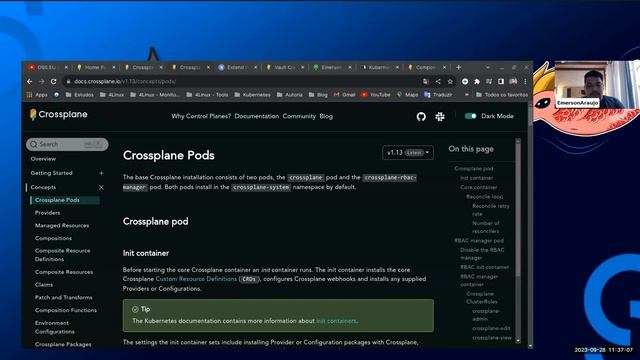
Task: Open Managed Resources in the sidebar
Action: point(62,225)
